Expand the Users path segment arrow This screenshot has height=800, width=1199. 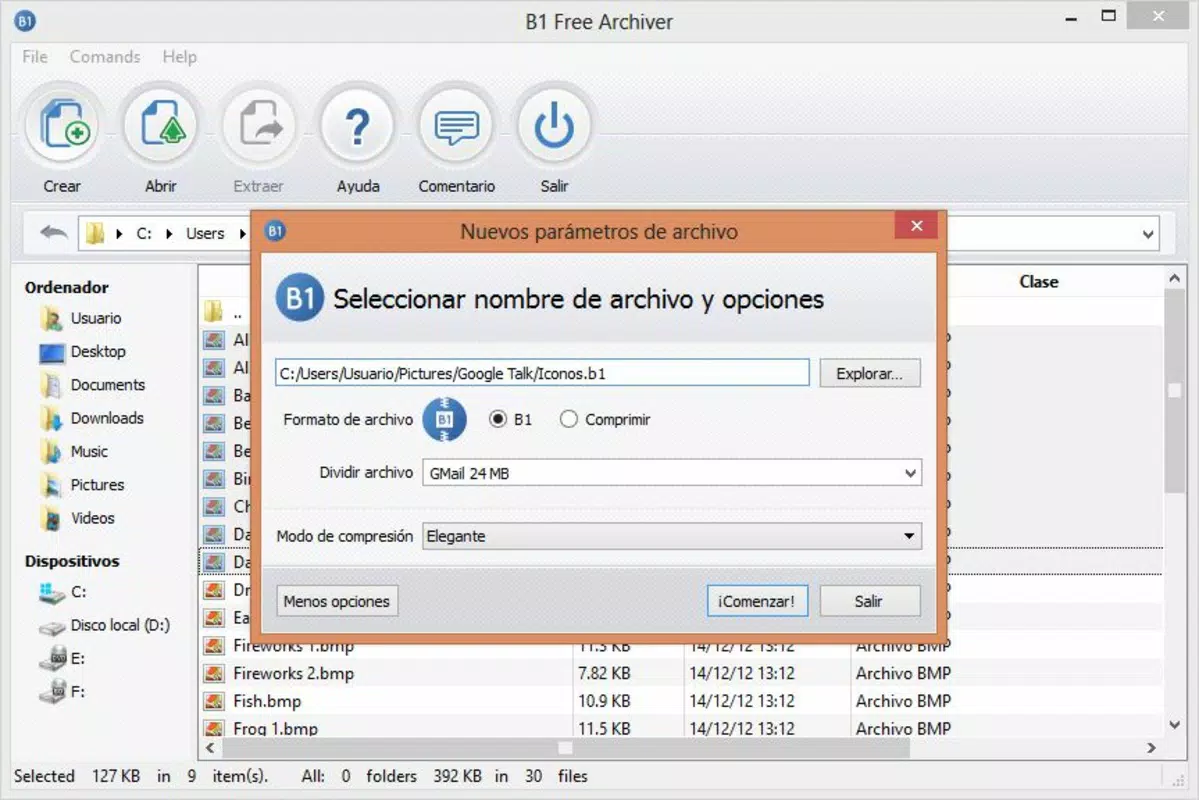[242, 233]
